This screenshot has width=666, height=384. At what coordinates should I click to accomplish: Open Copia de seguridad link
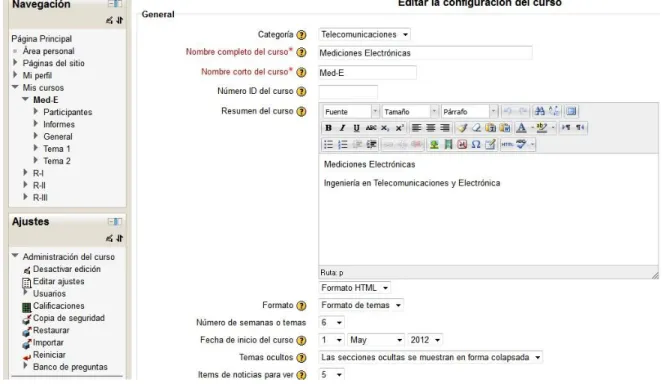[69, 318]
